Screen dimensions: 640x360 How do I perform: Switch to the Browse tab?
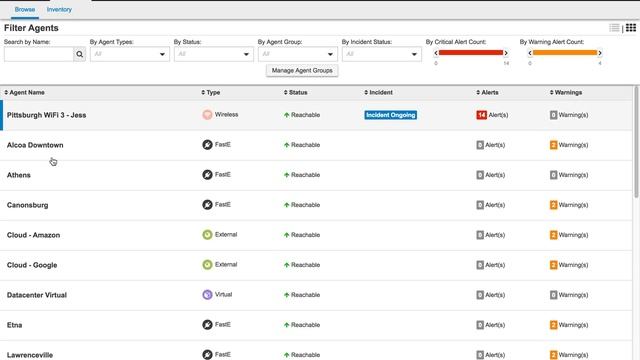tap(24, 9)
